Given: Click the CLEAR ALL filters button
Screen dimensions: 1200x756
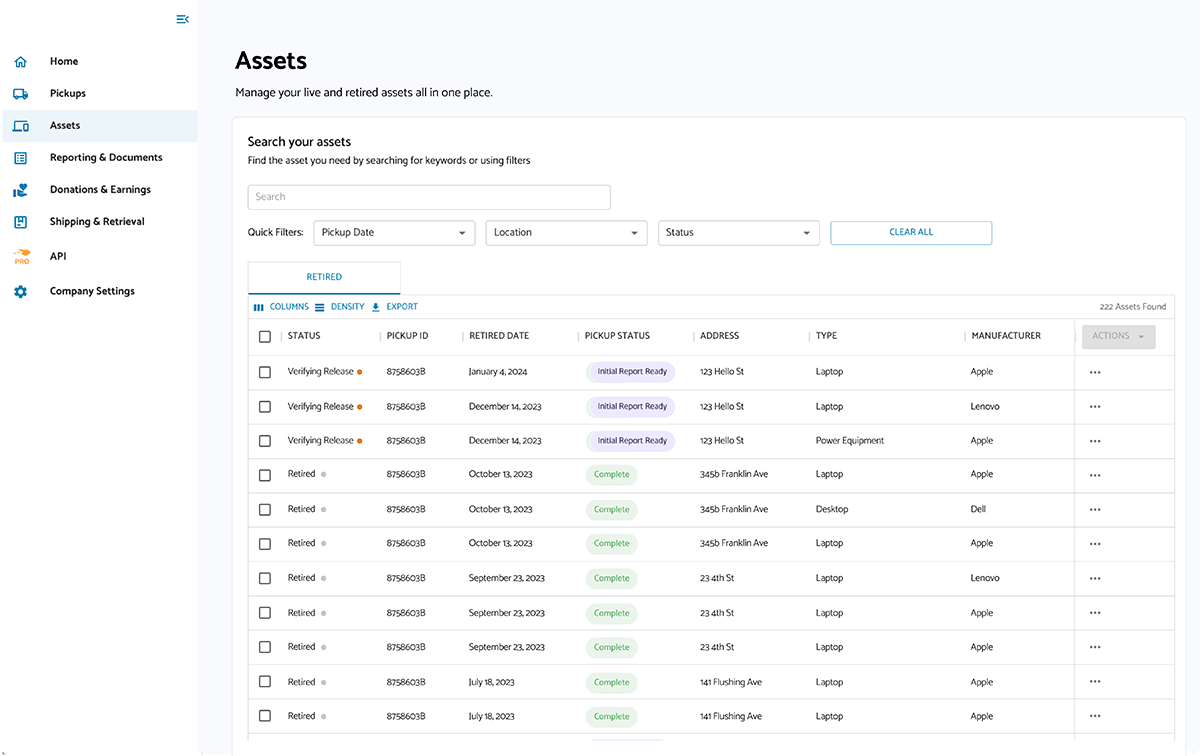Looking at the screenshot, I should [x=910, y=232].
